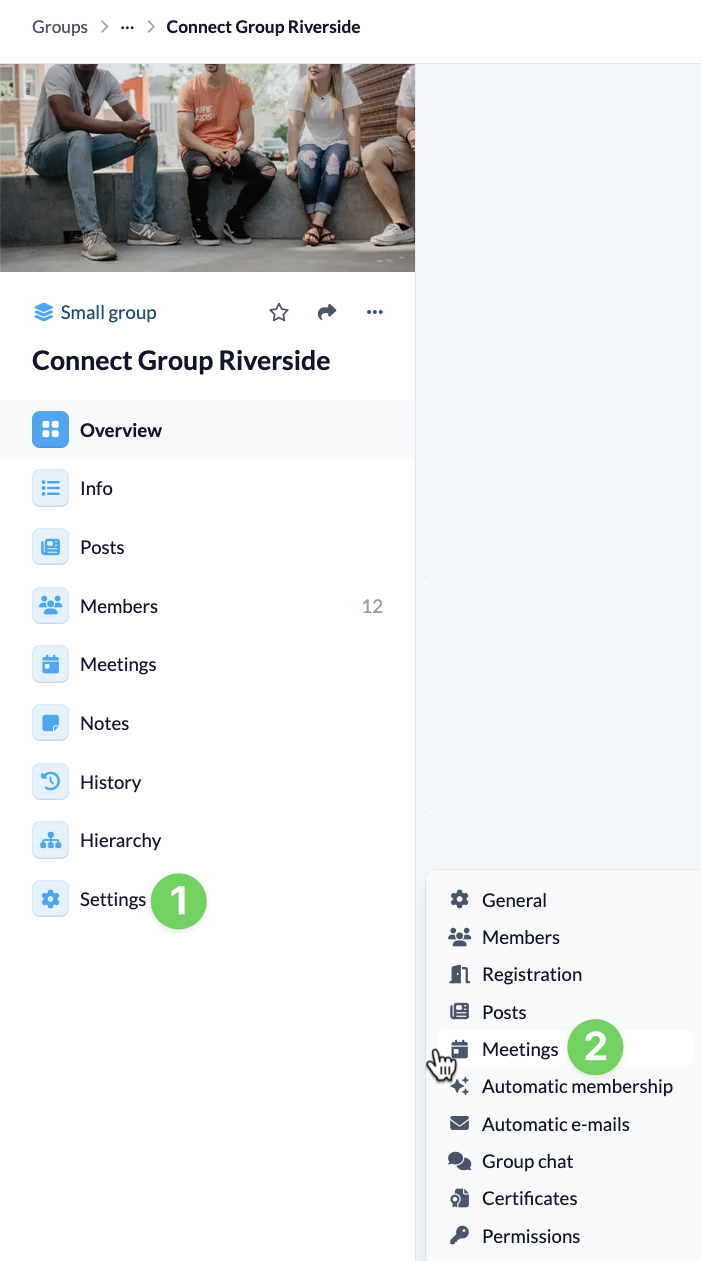Screen dimensions: 701x1261
Task: Open Automatic e-mails settings entry
Action: 554,1124
